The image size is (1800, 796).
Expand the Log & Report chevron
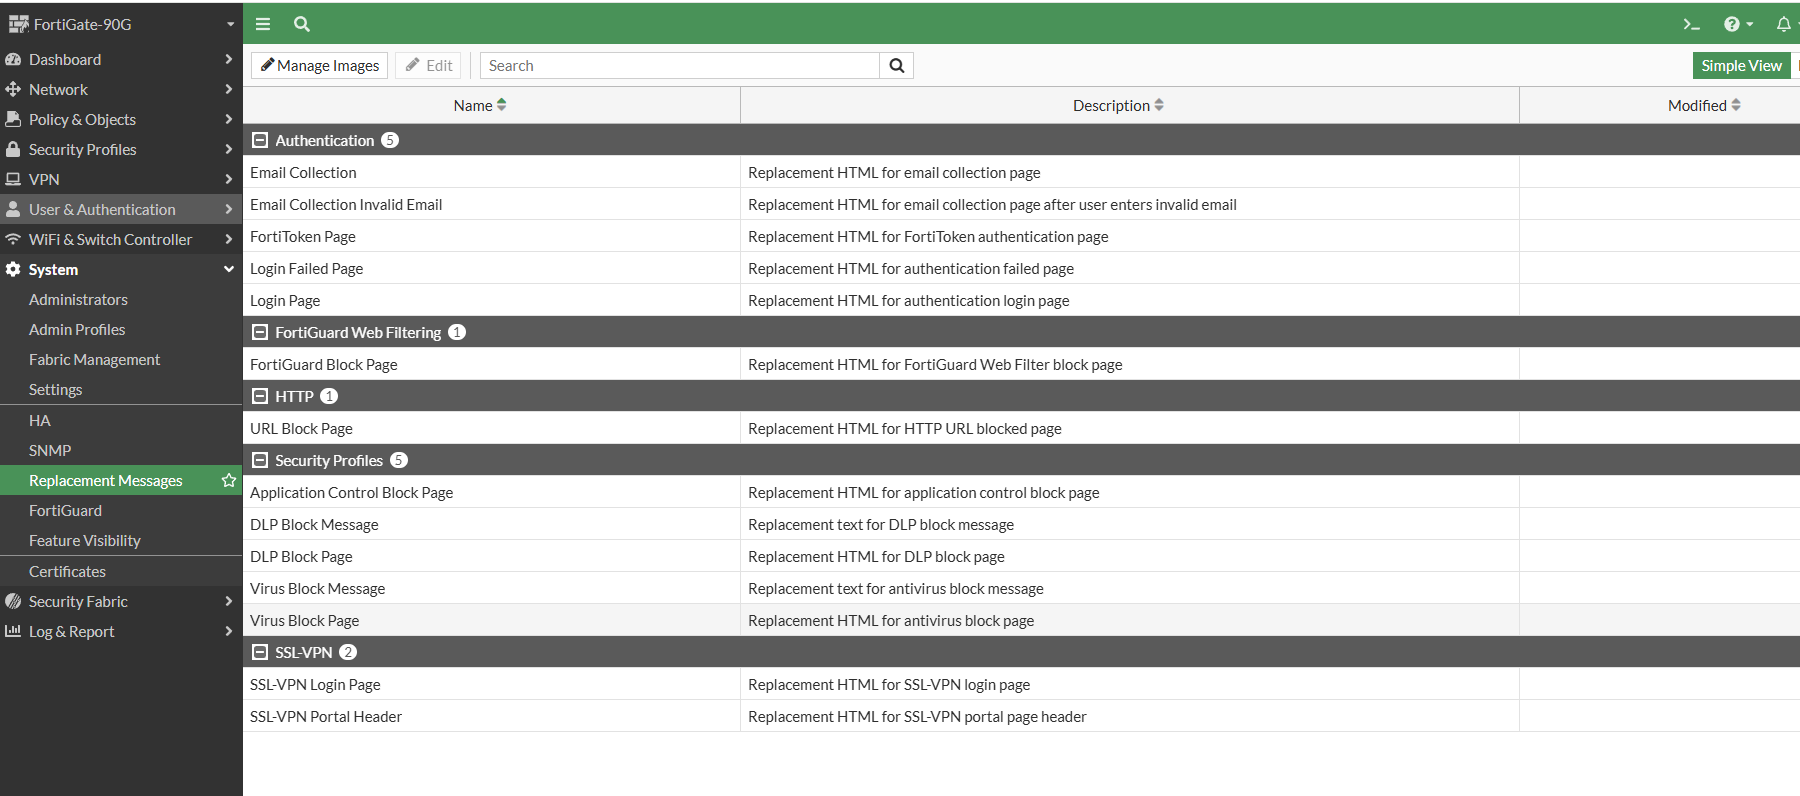[x=229, y=631]
